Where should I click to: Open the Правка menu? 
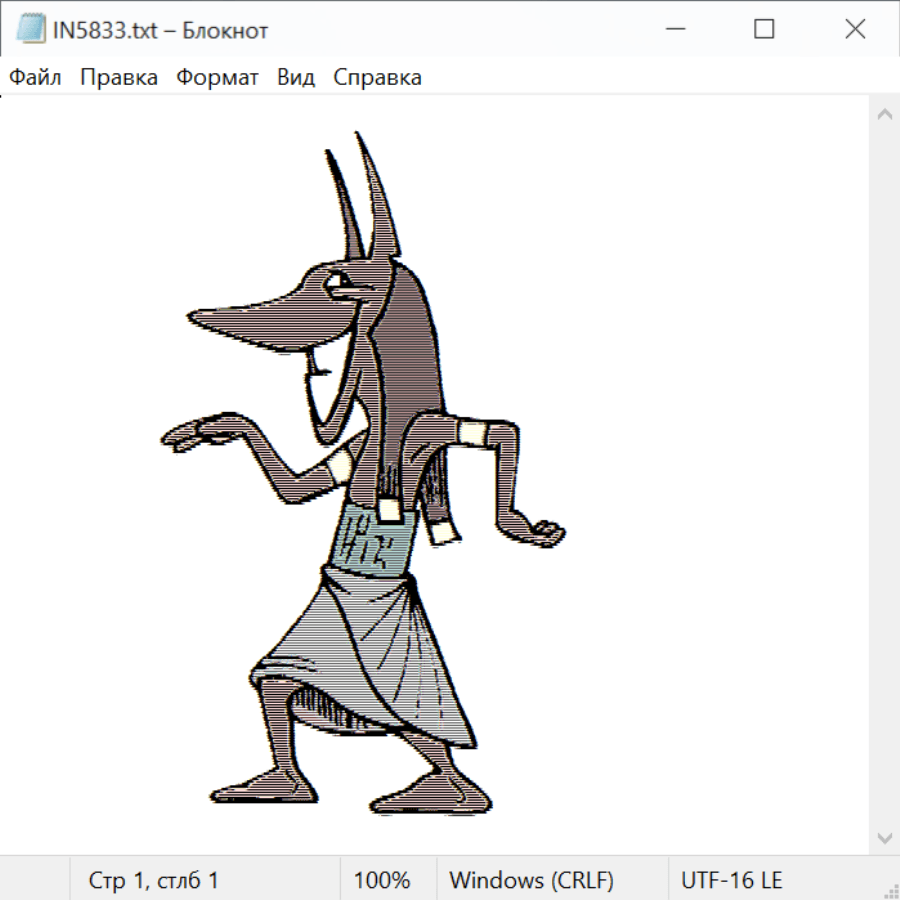coord(118,78)
